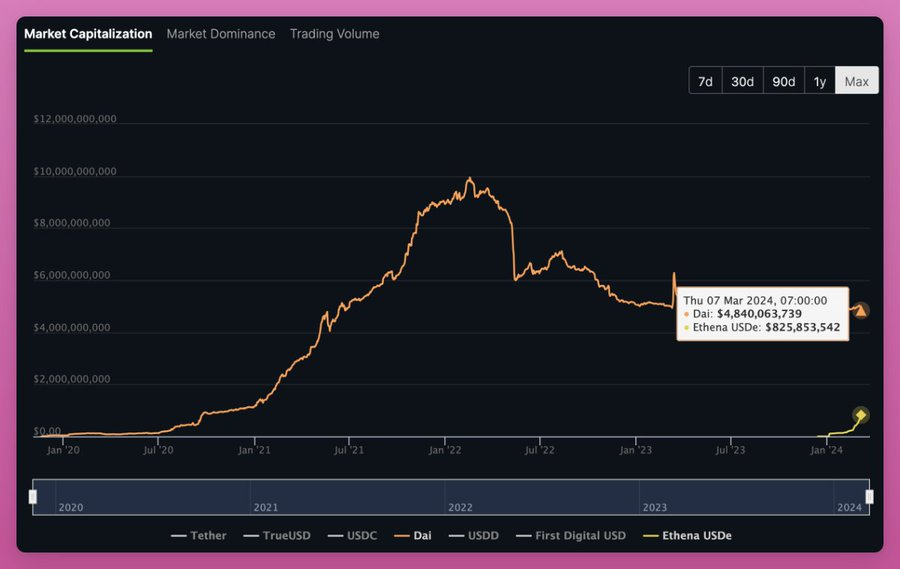The height and width of the screenshot is (569, 900).
Task: Open the Trading Volume tab
Action: tap(334, 34)
